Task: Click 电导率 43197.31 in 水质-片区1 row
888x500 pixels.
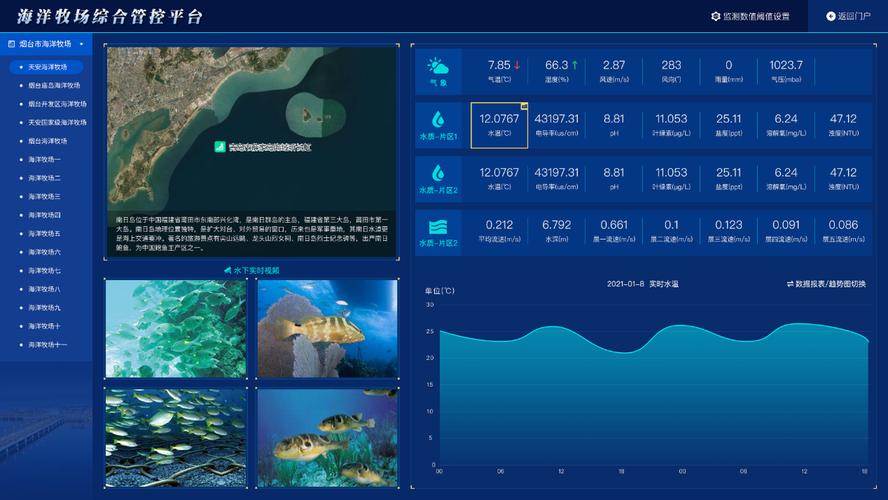Action: click(557, 125)
